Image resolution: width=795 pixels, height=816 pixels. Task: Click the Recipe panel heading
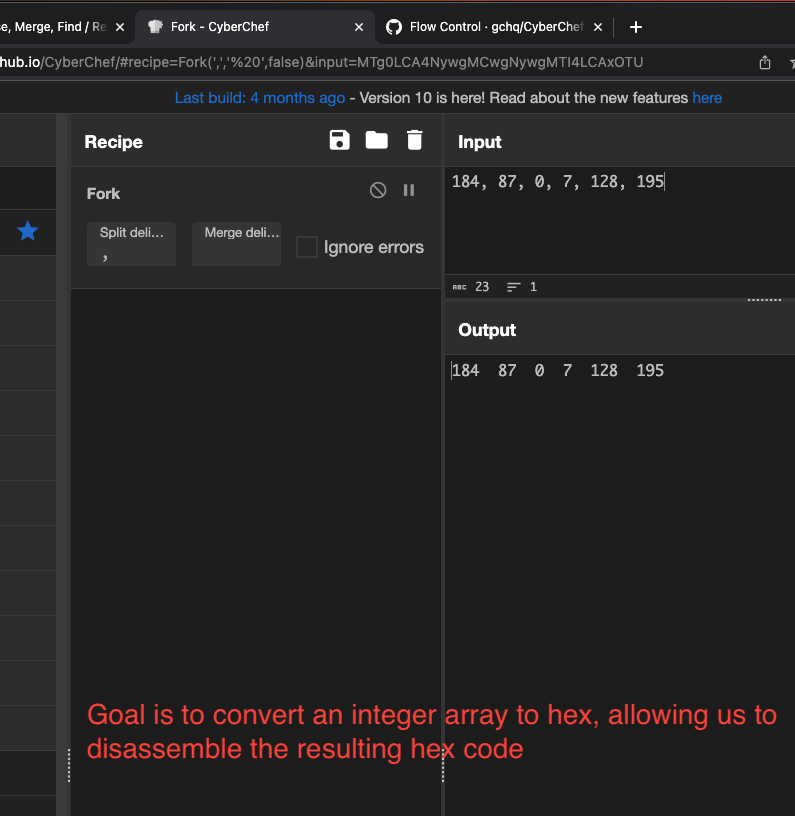[x=113, y=142]
